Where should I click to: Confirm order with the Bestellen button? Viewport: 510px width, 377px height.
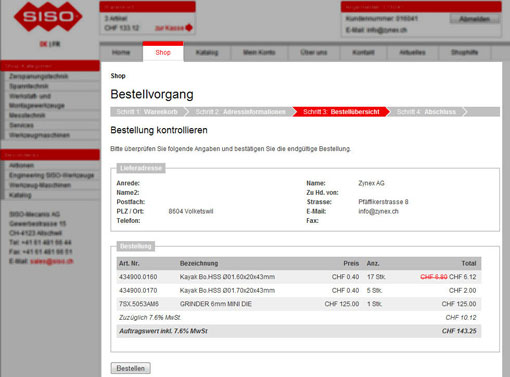point(131,368)
